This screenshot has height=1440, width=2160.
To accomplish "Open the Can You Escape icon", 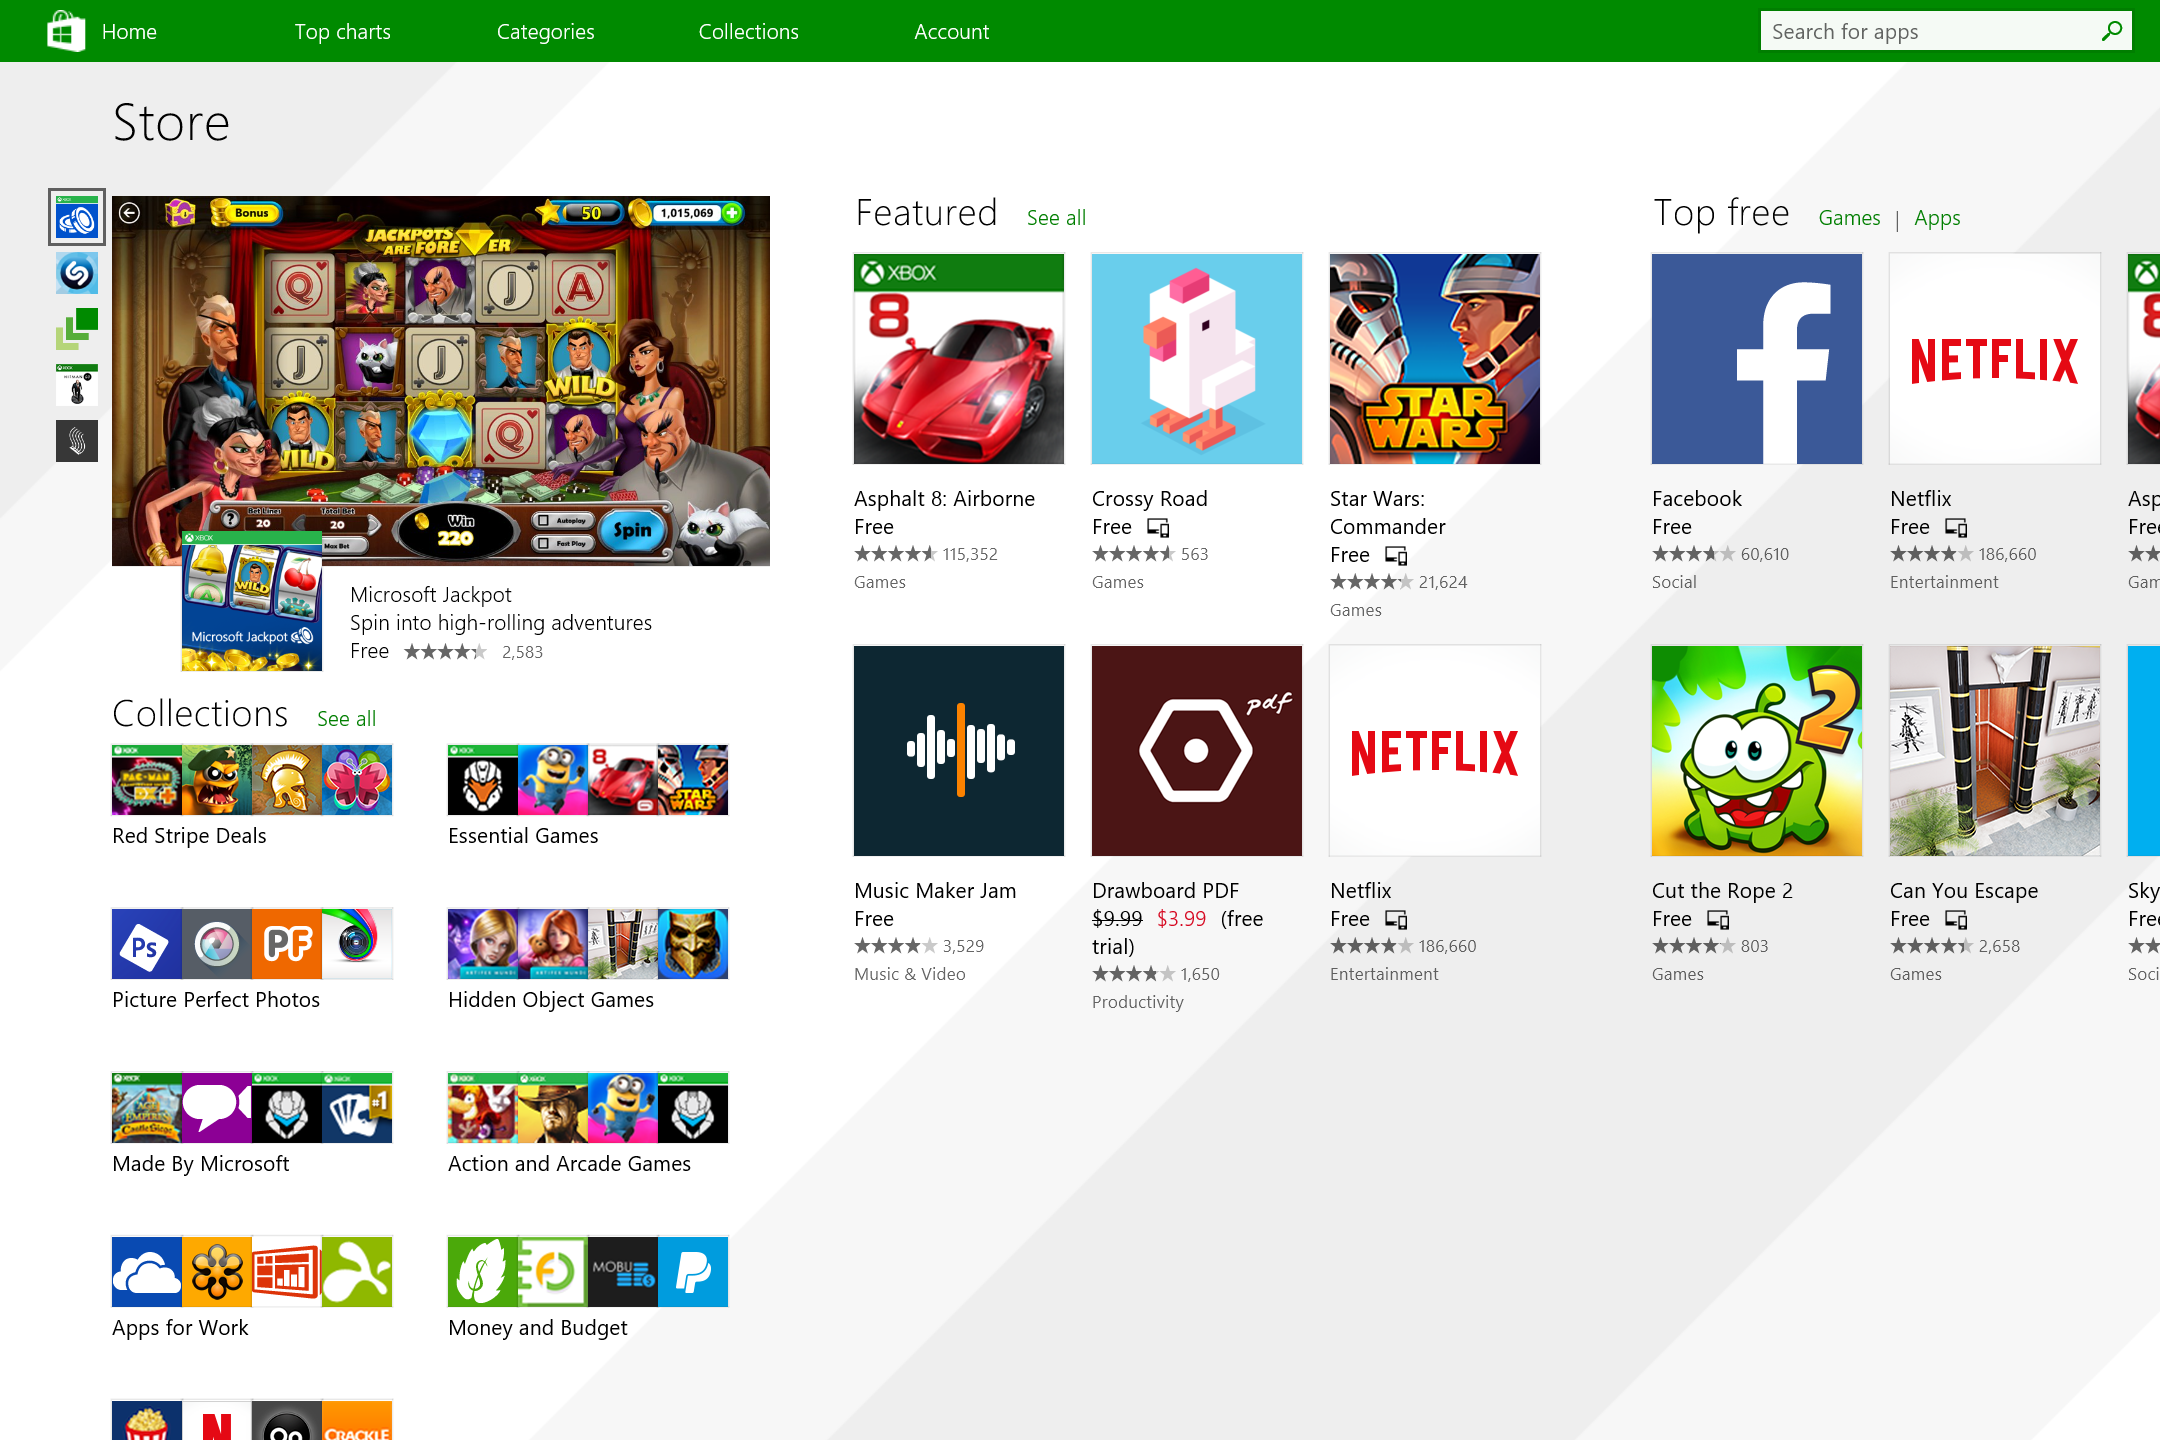I will 1995,751.
